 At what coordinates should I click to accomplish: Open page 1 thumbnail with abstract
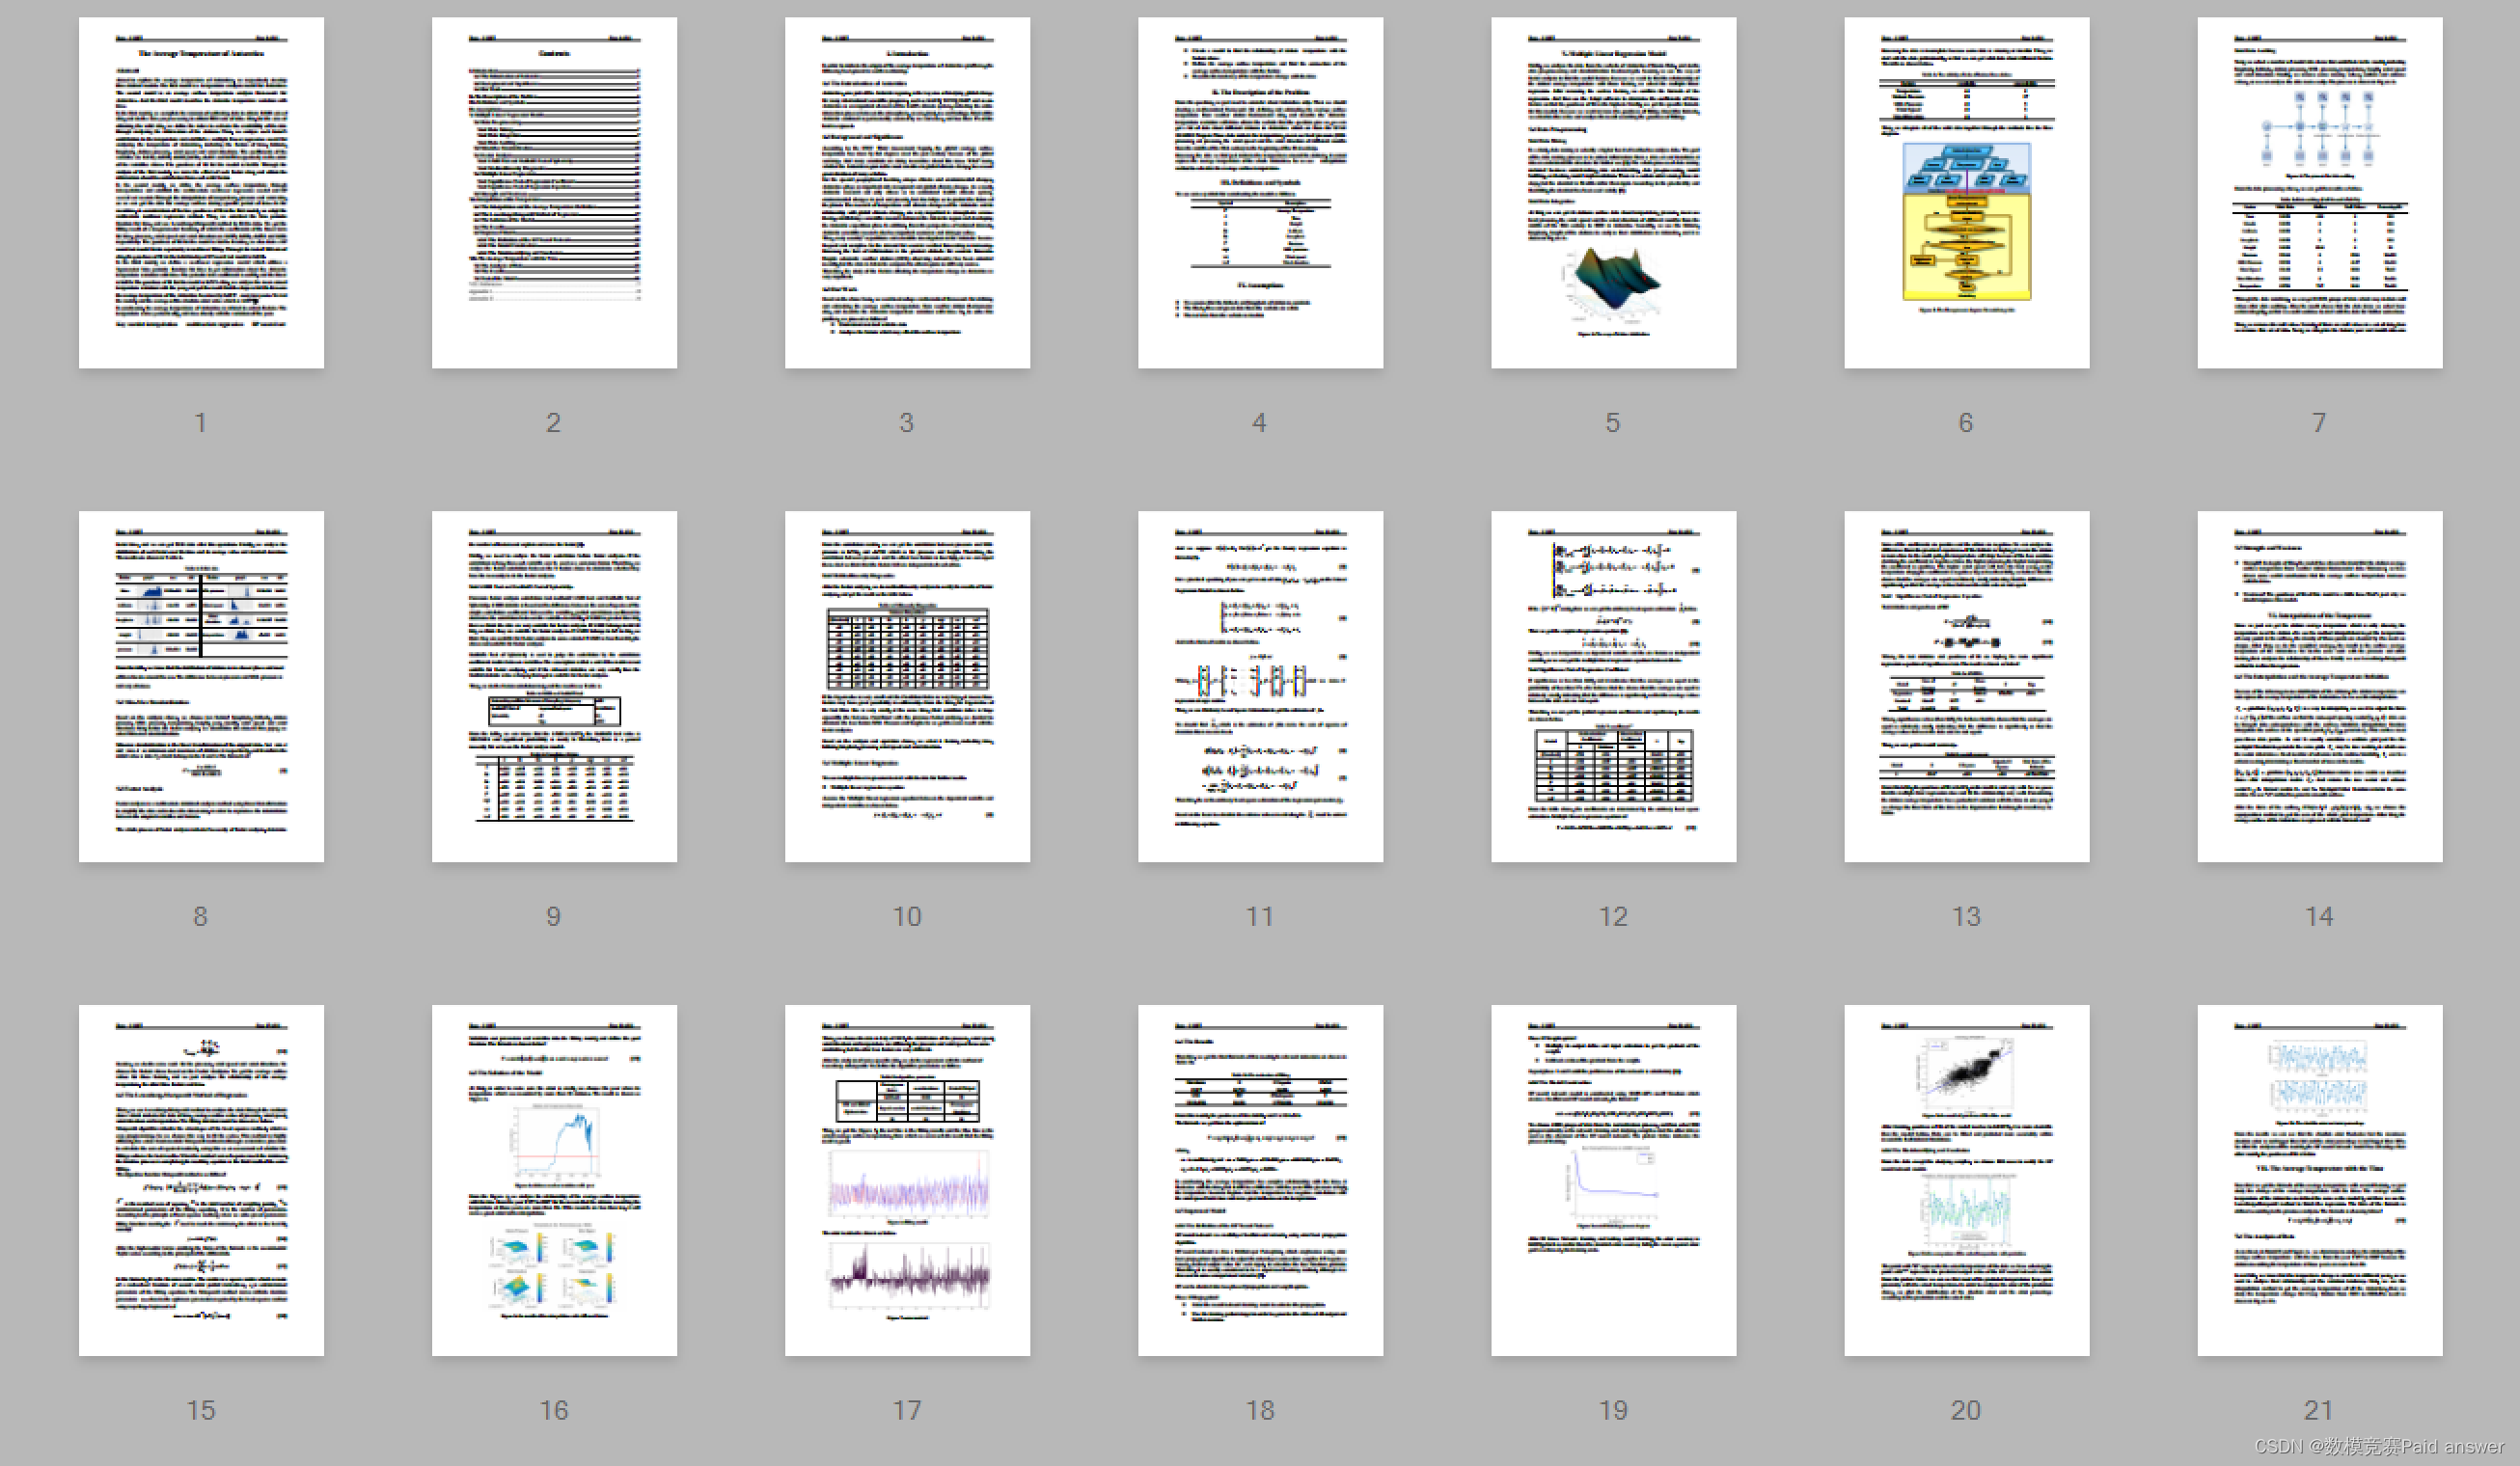coord(201,192)
